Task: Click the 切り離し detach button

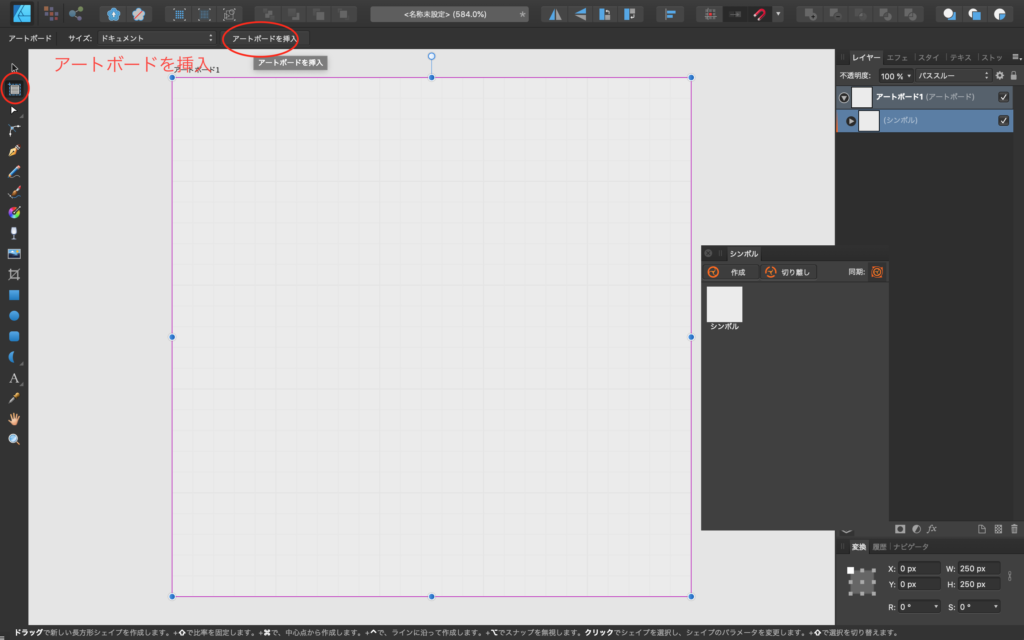Action: 789,272
